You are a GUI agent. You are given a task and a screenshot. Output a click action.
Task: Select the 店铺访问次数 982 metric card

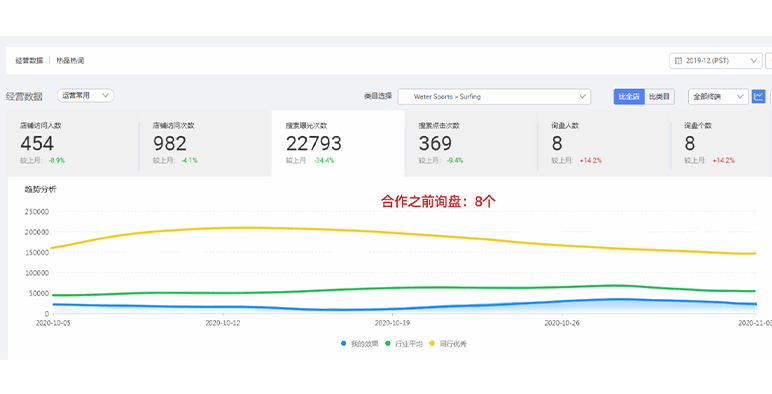coord(205,143)
